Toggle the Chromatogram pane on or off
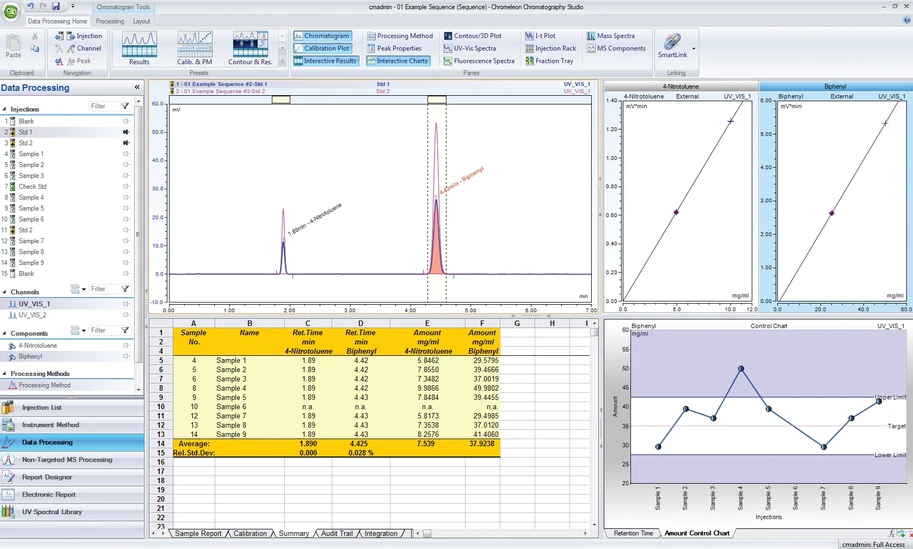 325,36
